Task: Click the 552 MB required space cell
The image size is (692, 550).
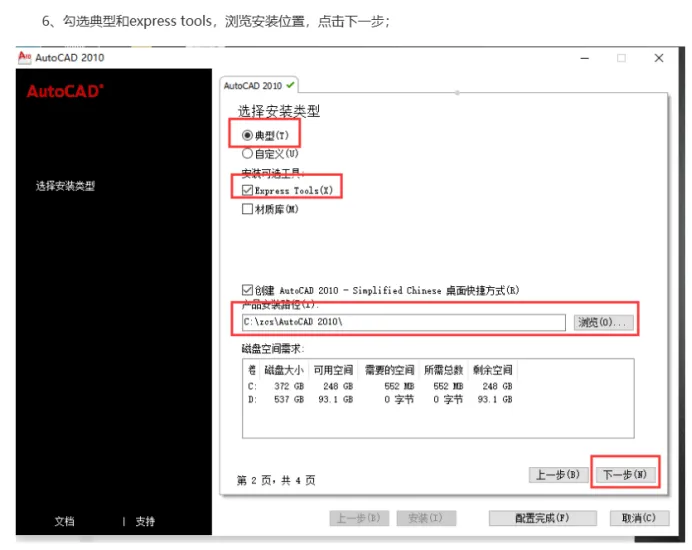Action: 399,386
